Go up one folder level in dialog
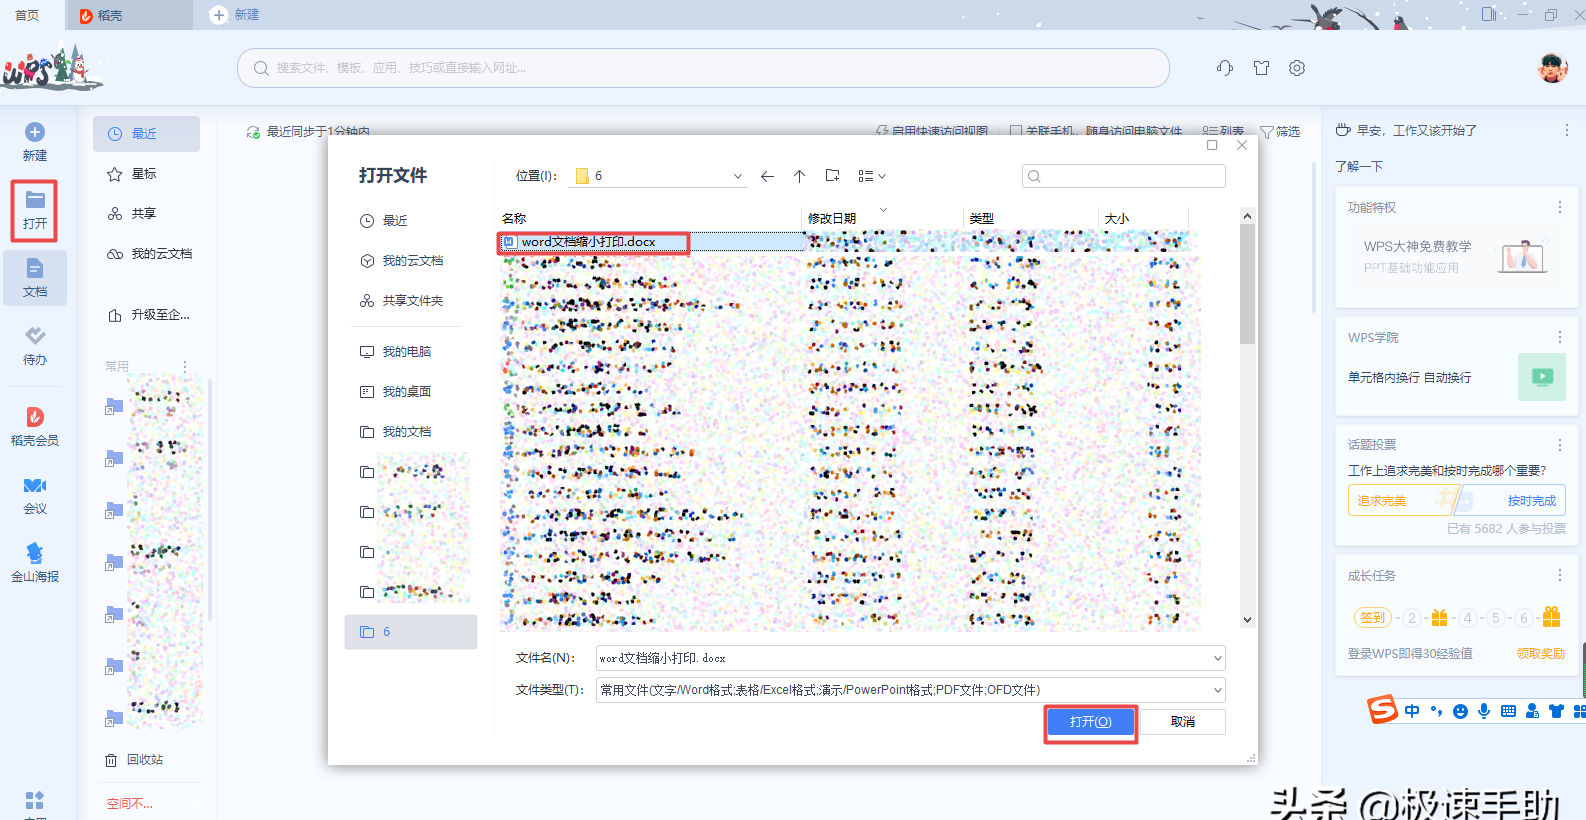Viewport: 1586px width, 820px height. tap(799, 176)
